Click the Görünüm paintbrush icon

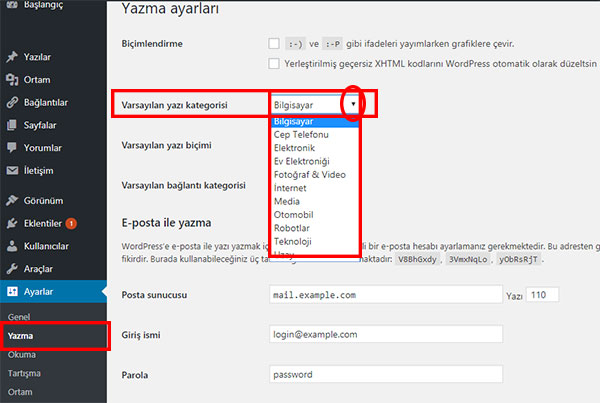(12, 201)
